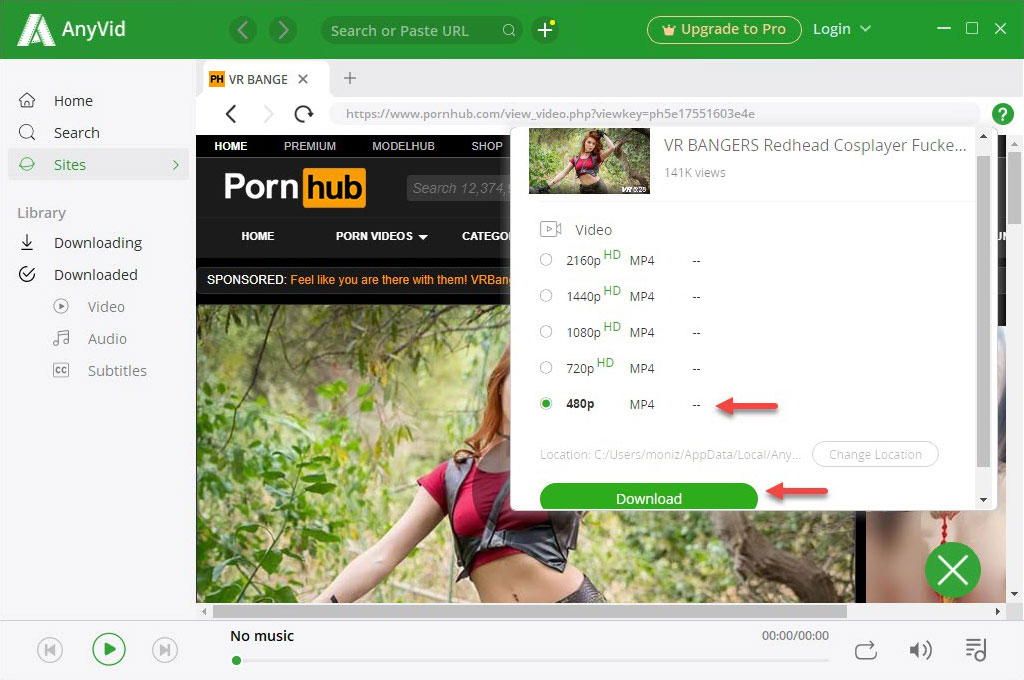The height and width of the screenshot is (680, 1024).
Task: Go back with the header back arrow
Action: point(243,29)
